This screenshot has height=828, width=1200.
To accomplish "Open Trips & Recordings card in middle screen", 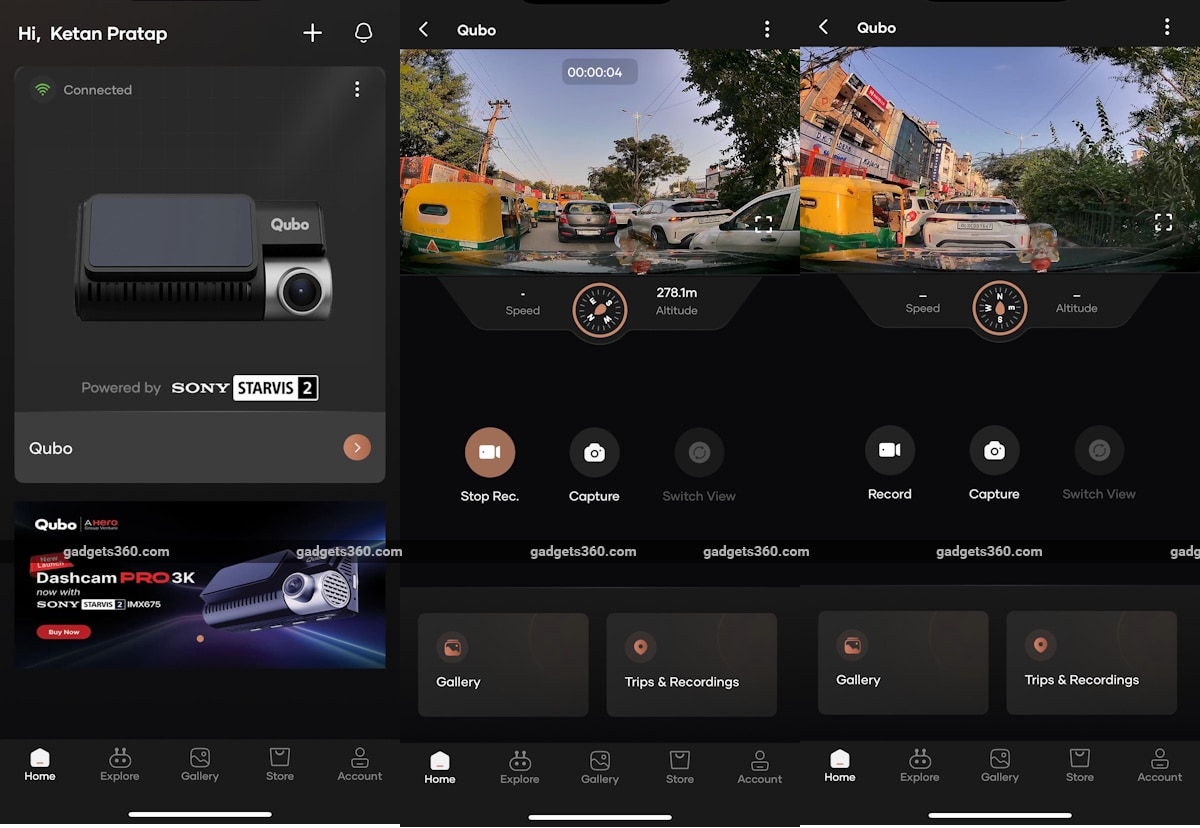I will pyautogui.click(x=692, y=664).
